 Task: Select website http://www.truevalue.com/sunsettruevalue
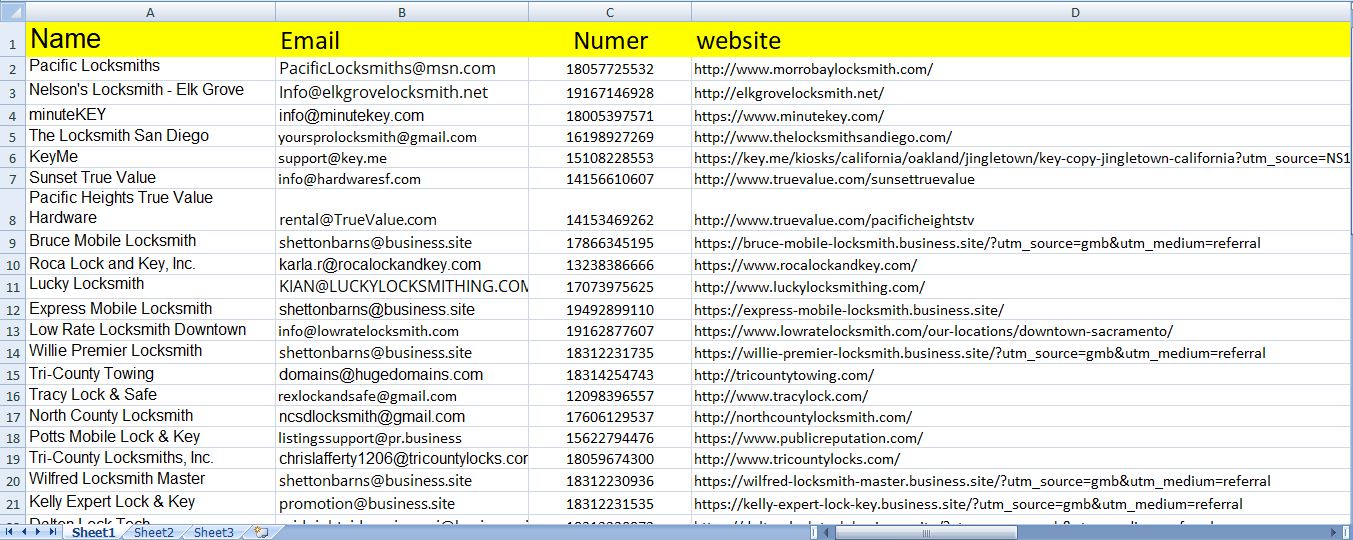click(x=1022, y=178)
